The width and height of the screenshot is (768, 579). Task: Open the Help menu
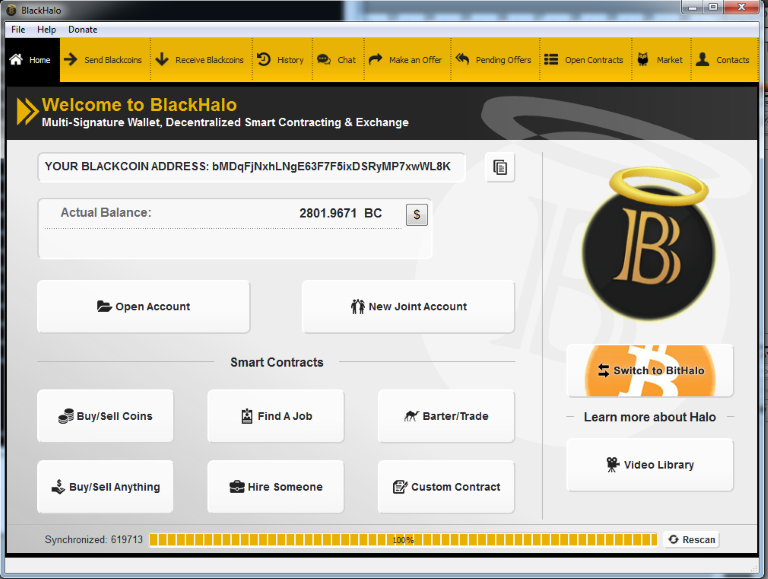click(47, 29)
